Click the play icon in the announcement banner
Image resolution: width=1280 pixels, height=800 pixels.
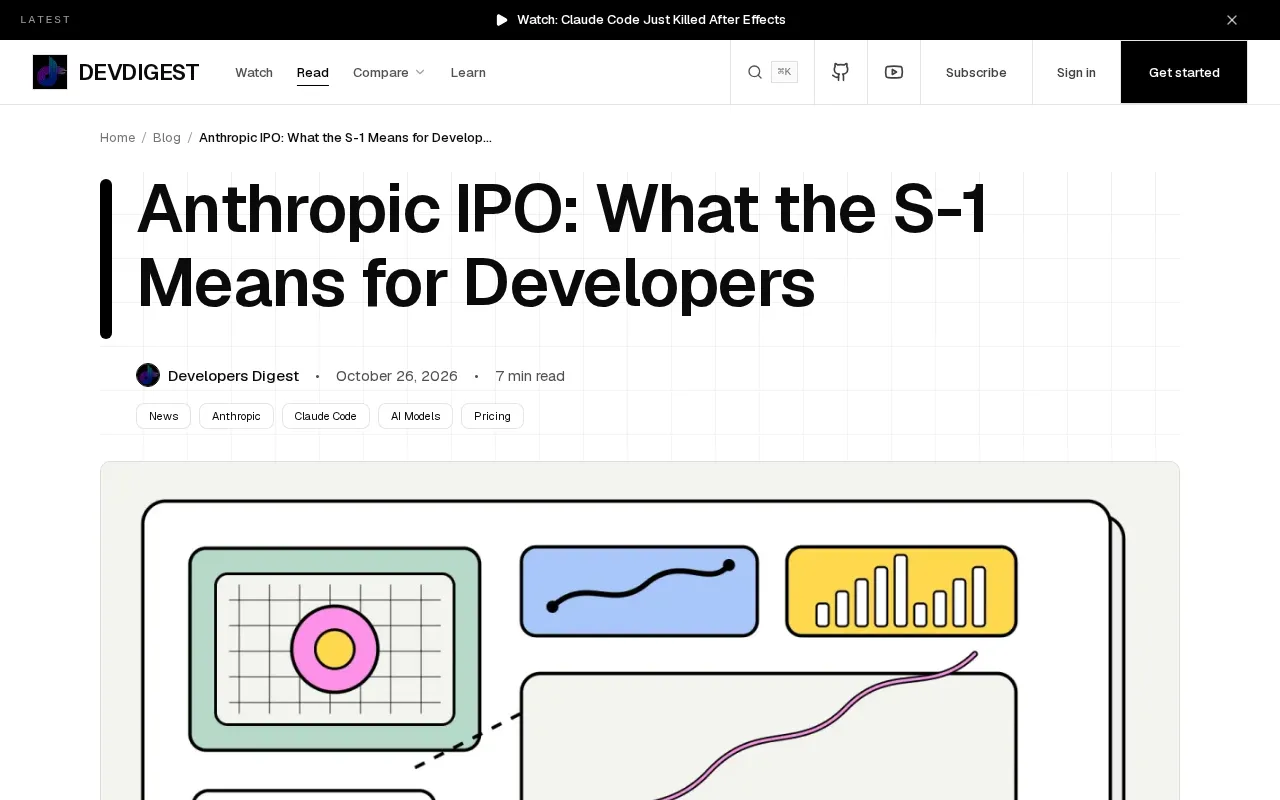point(502,20)
